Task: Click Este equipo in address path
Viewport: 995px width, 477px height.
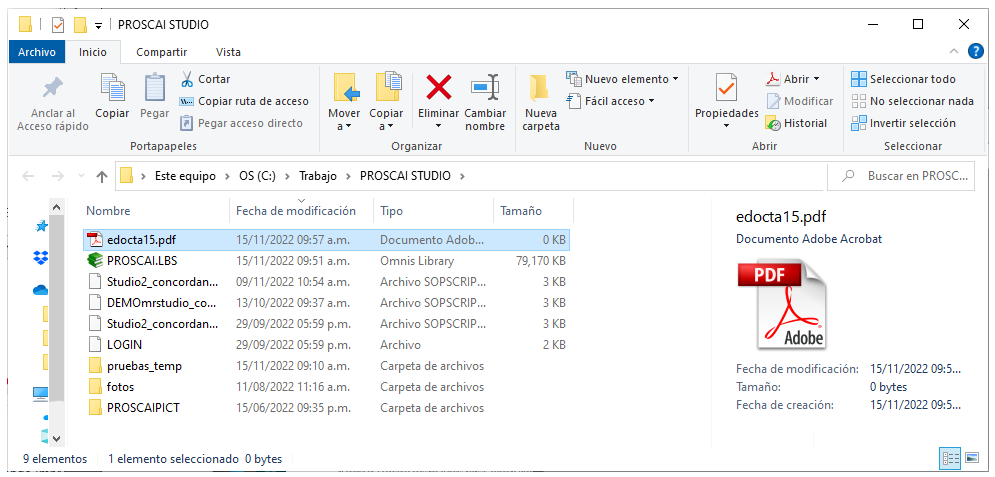Action: (x=185, y=176)
